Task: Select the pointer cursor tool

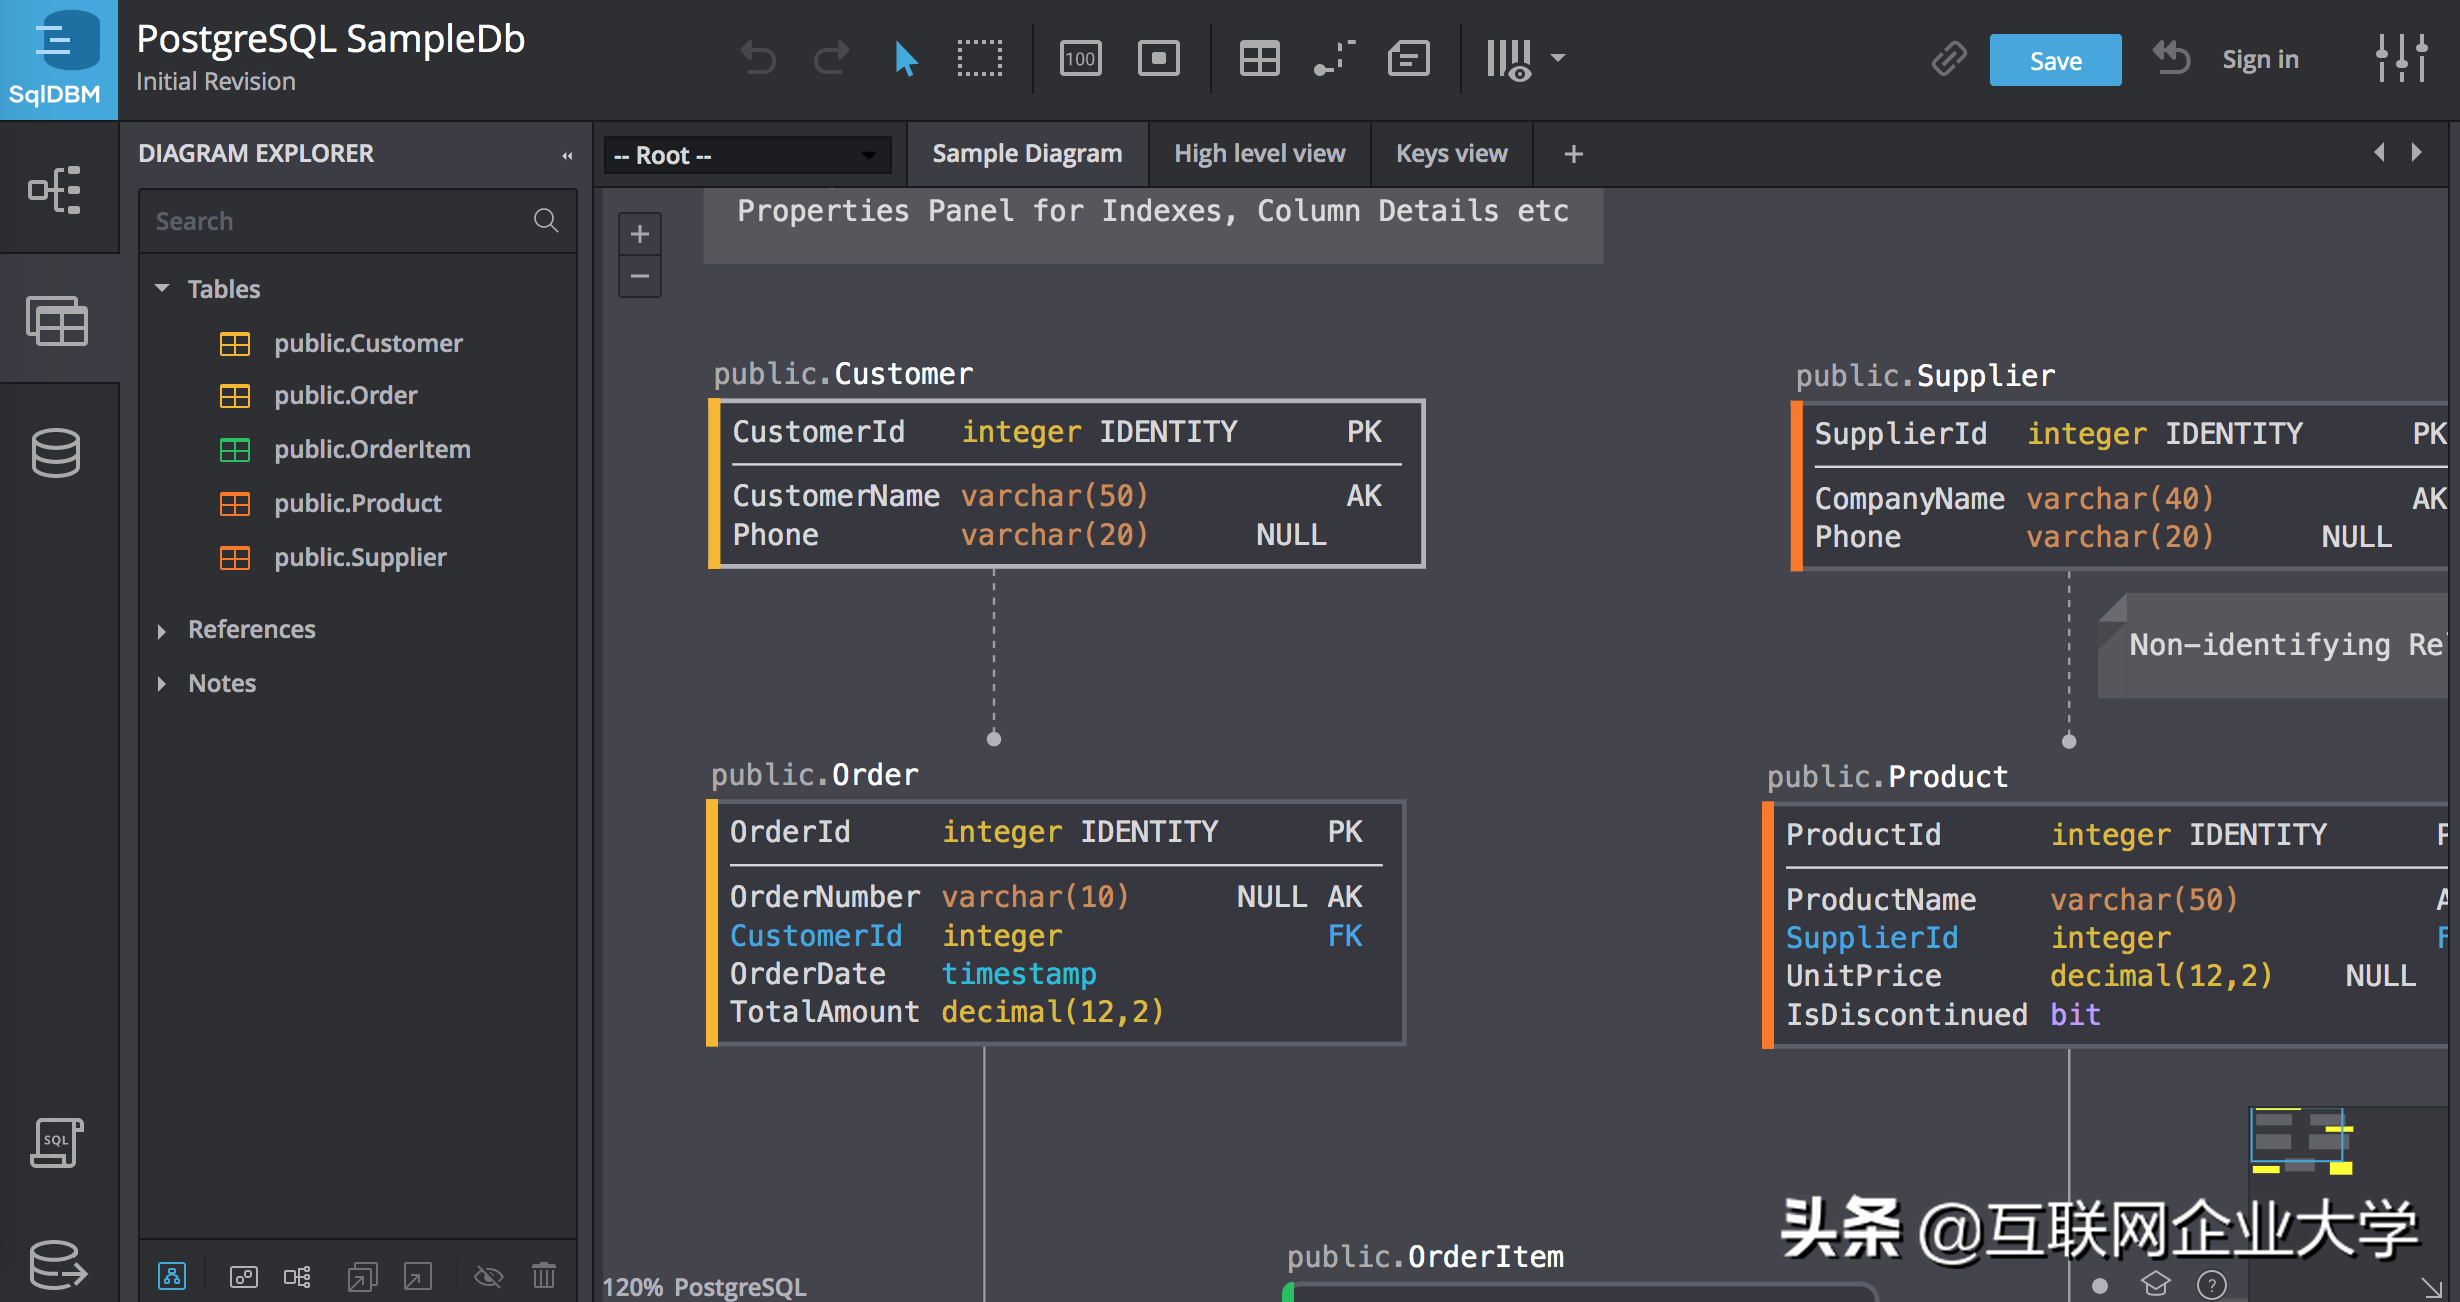Action: click(x=905, y=59)
